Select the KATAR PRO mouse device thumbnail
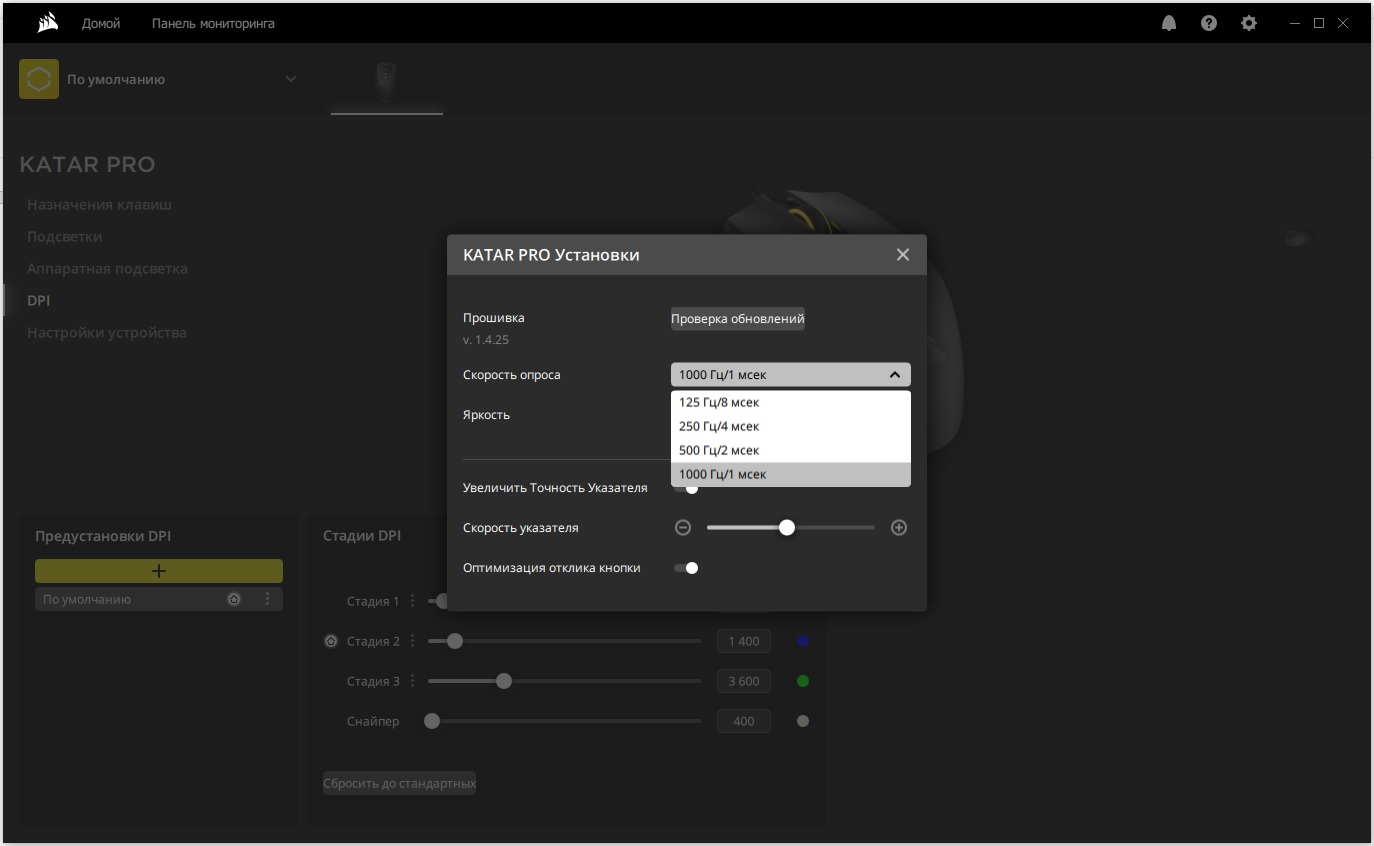This screenshot has height=846, width=1374. pos(387,82)
